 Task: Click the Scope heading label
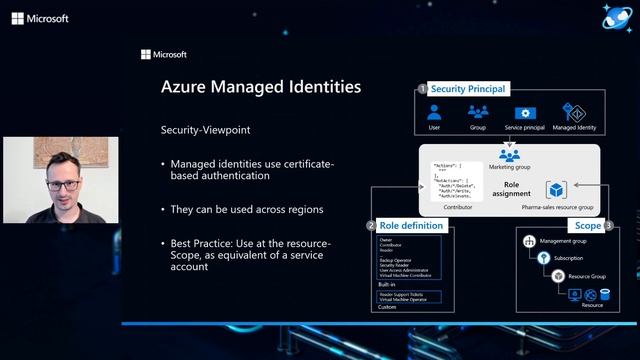[x=588, y=225]
